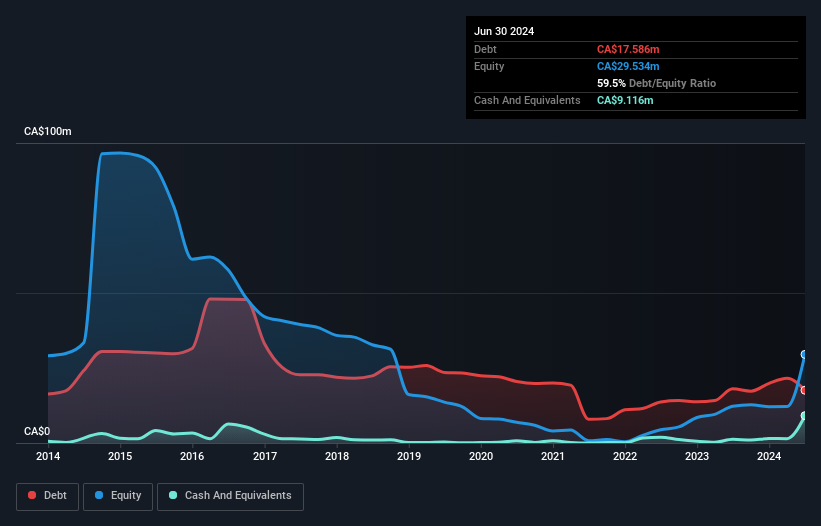Toggle the Cash And Equivalents legend button
The height and width of the screenshot is (526, 821).
(230, 496)
